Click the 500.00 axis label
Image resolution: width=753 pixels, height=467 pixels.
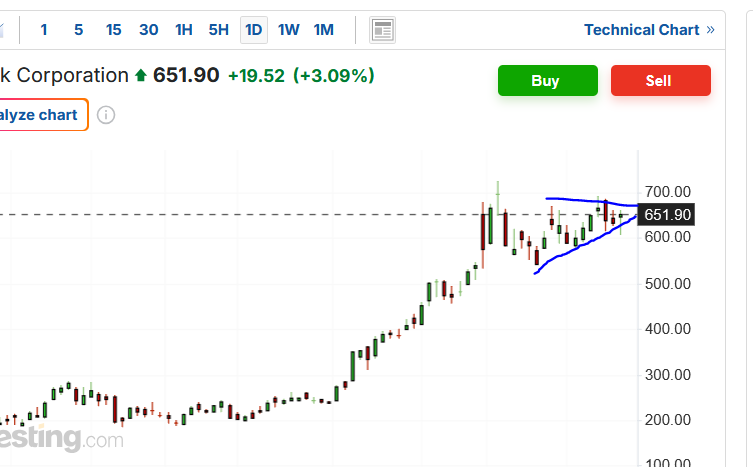pos(668,283)
